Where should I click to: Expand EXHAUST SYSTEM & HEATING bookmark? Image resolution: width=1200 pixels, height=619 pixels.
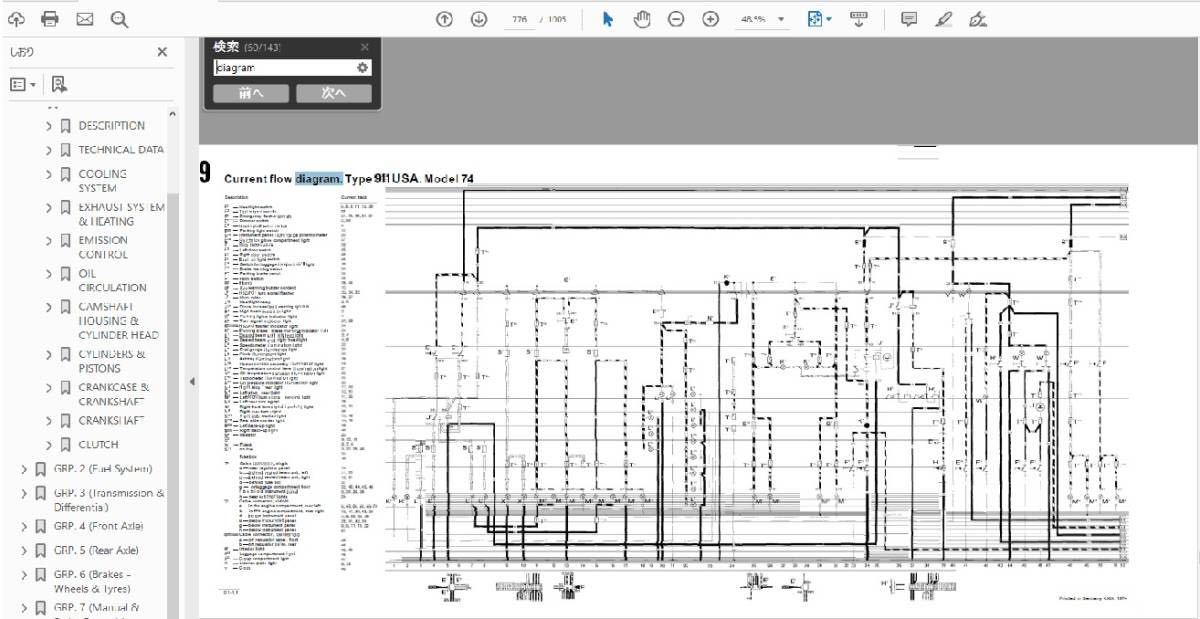tap(48, 207)
